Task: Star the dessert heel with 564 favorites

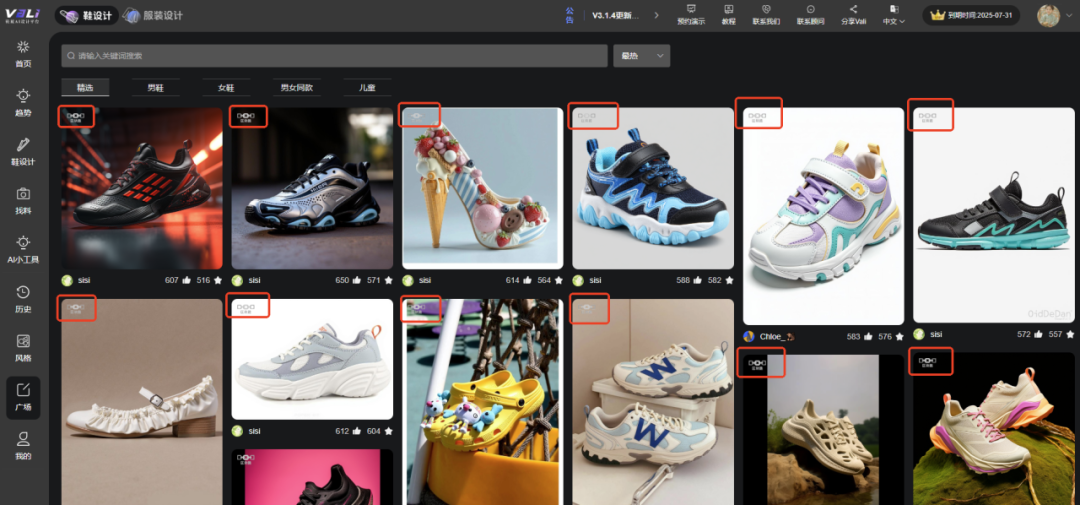Action: pyautogui.click(x=559, y=280)
